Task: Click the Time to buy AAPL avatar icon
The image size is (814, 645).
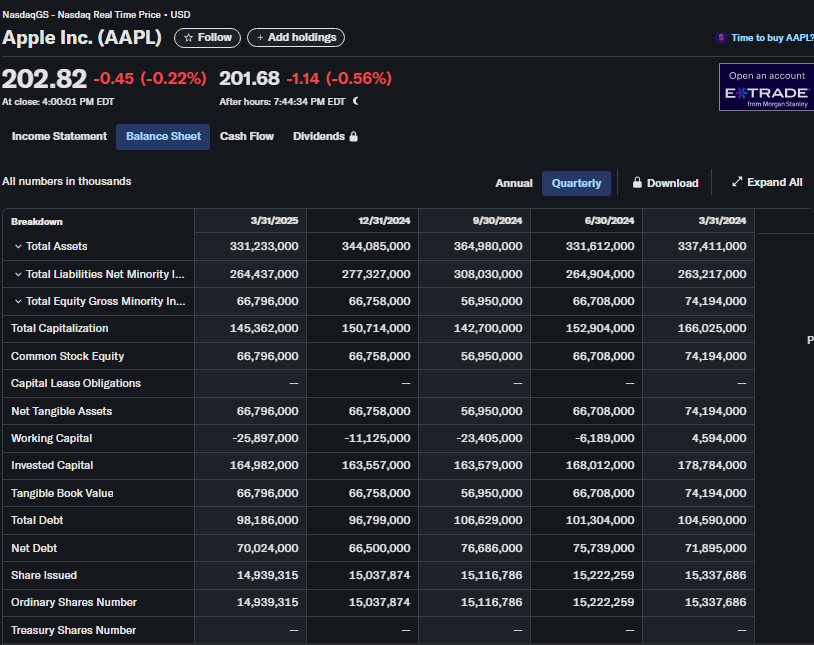Action: (x=721, y=37)
